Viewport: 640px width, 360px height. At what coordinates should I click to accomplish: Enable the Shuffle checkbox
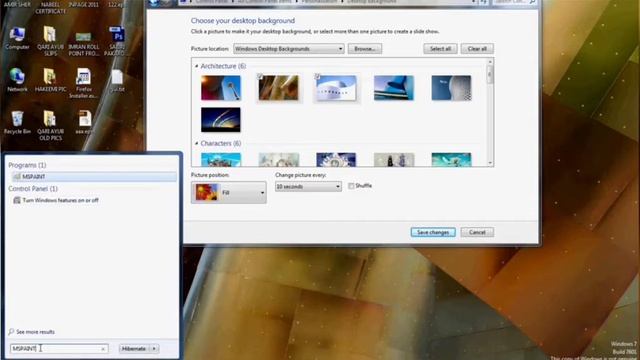pos(351,186)
